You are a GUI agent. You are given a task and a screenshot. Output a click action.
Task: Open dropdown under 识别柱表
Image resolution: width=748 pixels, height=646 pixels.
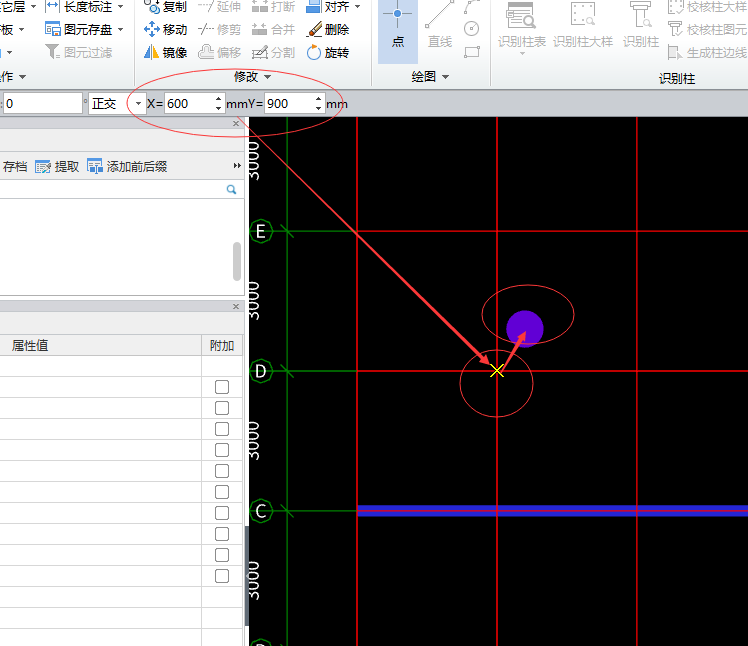(522, 53)
